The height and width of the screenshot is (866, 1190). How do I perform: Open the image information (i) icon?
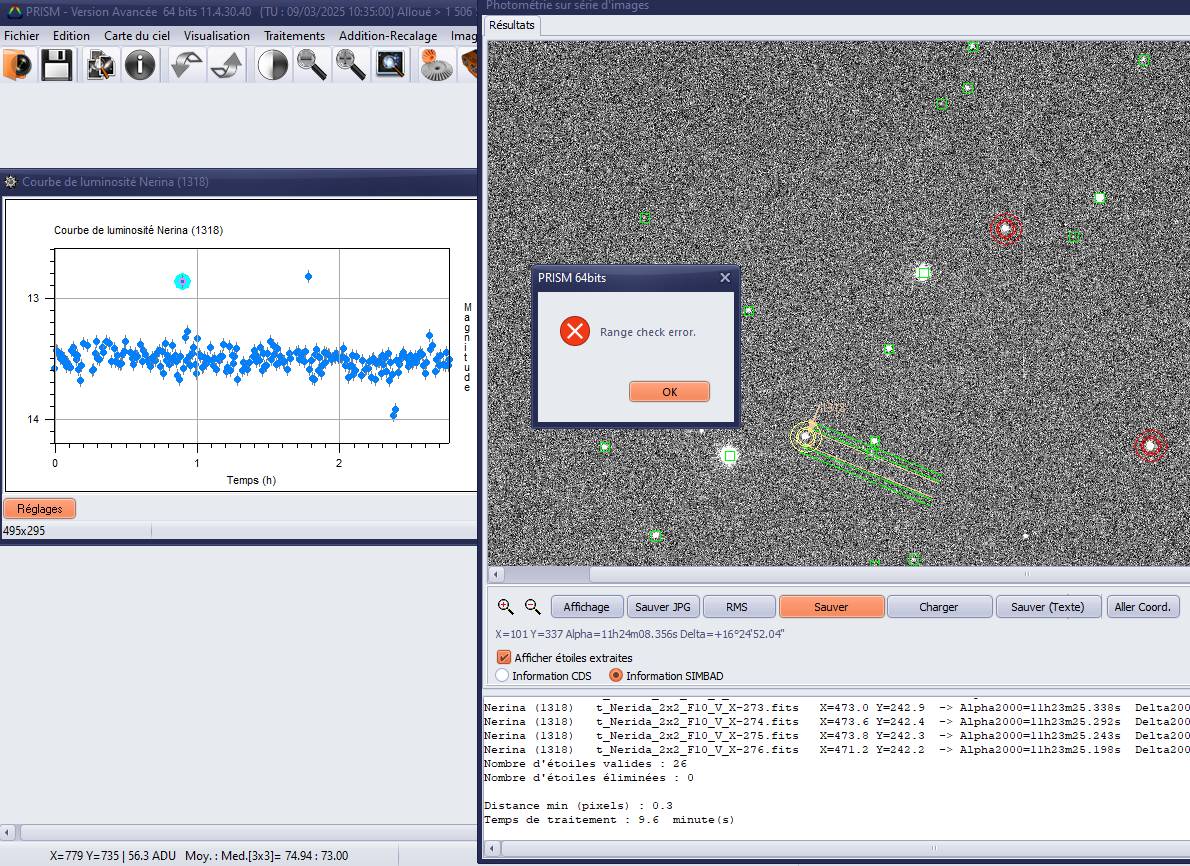[x=140, y=66]
